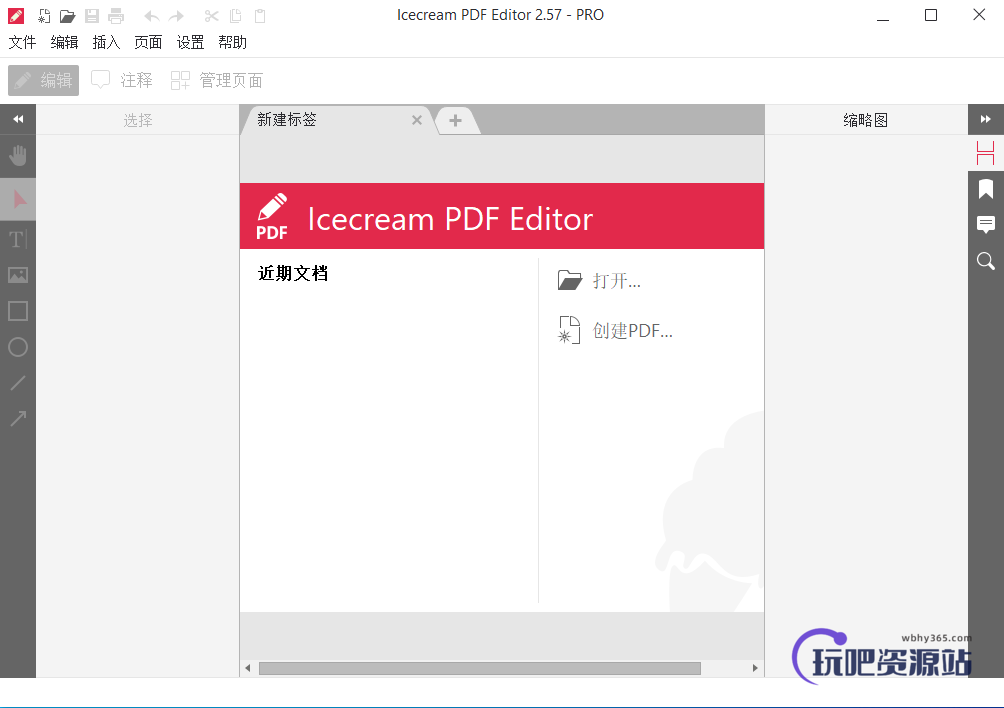Click the new document icon in title bar
The width and height of the screenshot is (1004, 708).
click(x=44, y=16)
